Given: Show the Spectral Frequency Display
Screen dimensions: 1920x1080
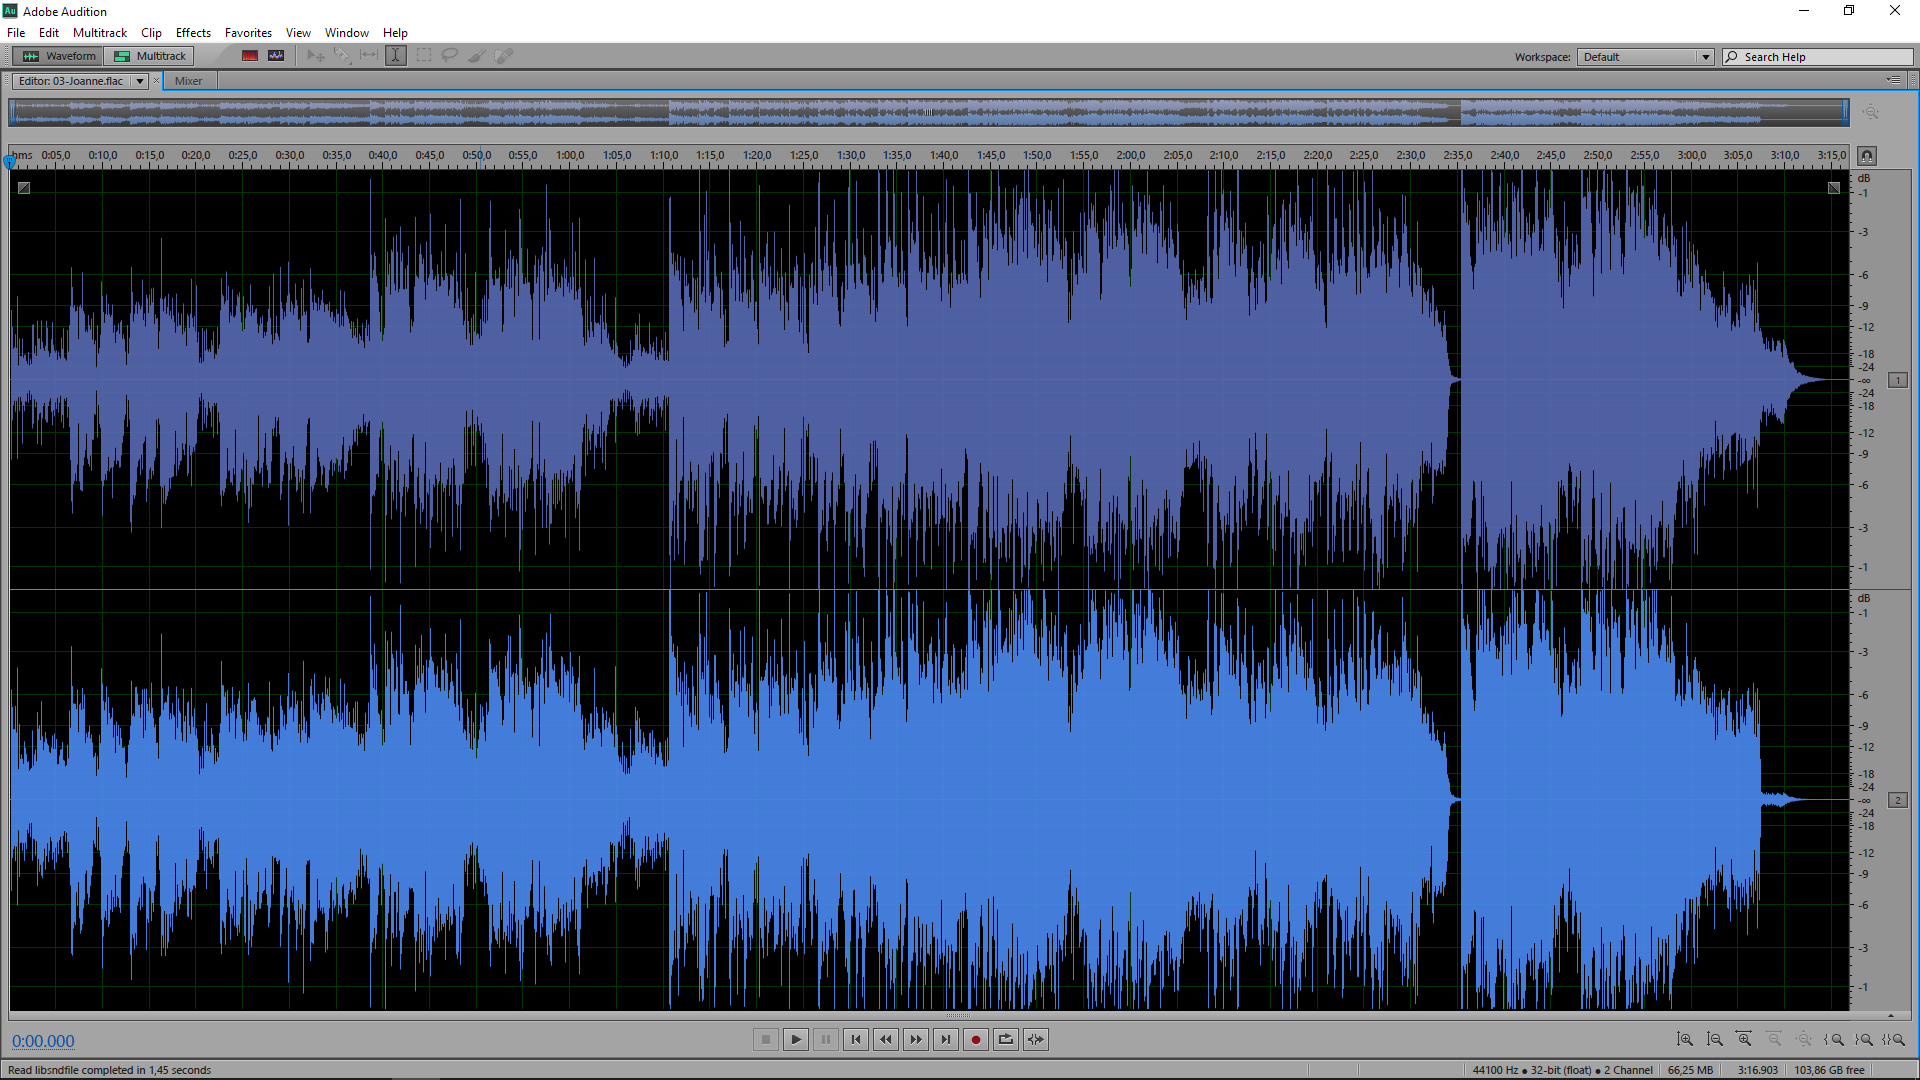Looking at the screenshot, I should click(250, 56).
